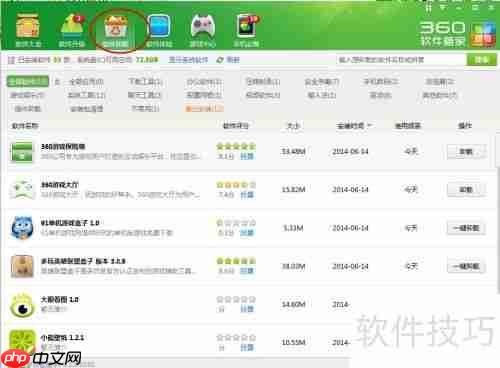Select the highlighted 全部软件 category filter
The image size is (500, 368).
coord(28,81)
